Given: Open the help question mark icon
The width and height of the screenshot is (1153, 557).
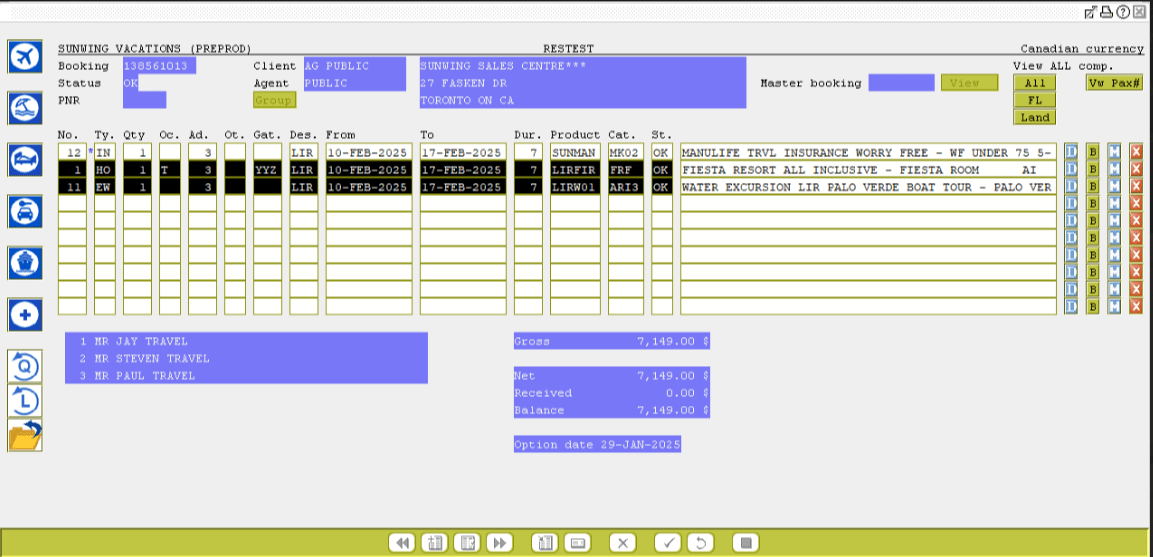Looking at the screenshot, I should (1122, 11).
